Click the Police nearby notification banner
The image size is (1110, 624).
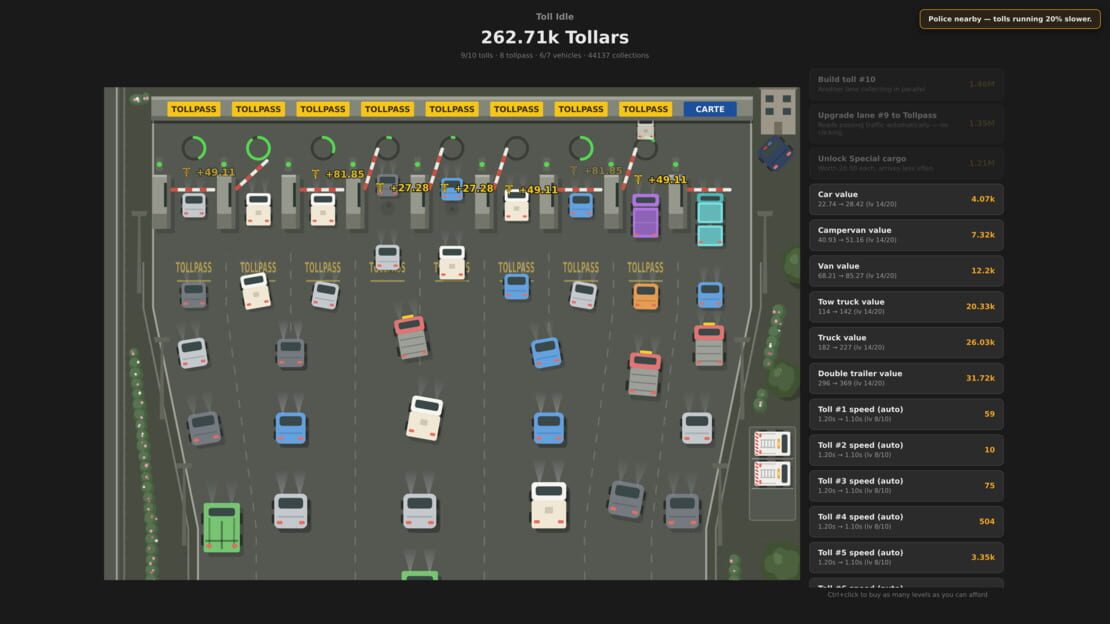pos(1009,19)
